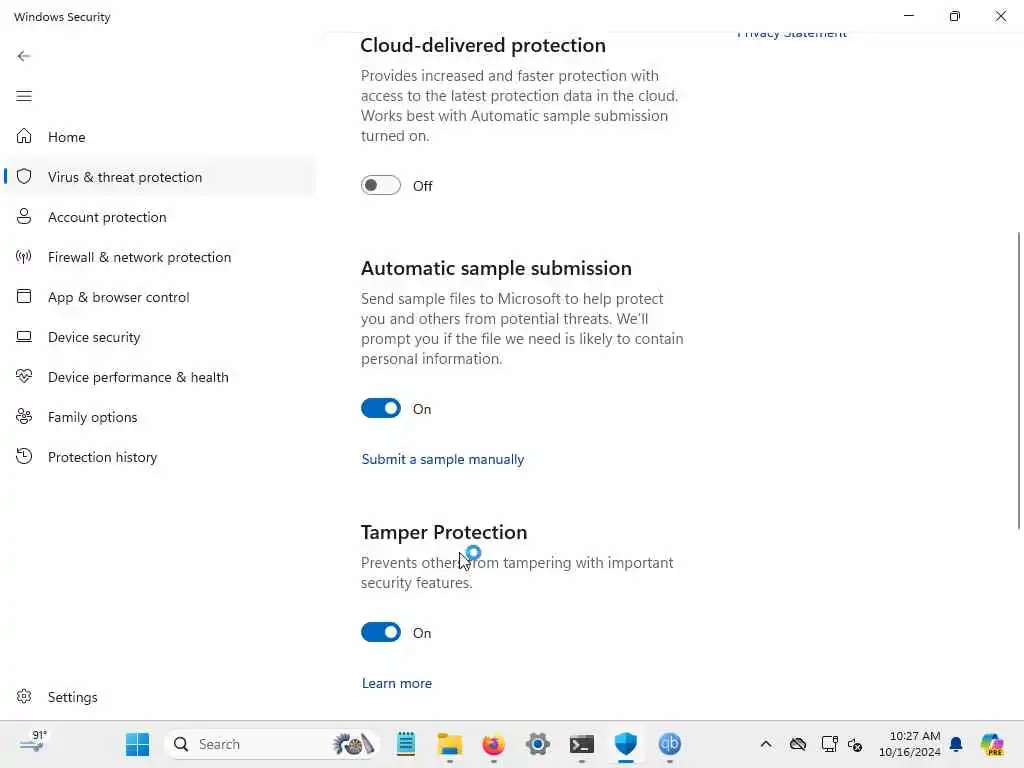Restore down the Windows Security window
The image size is (1024, 768).
(x=955, y=16)
